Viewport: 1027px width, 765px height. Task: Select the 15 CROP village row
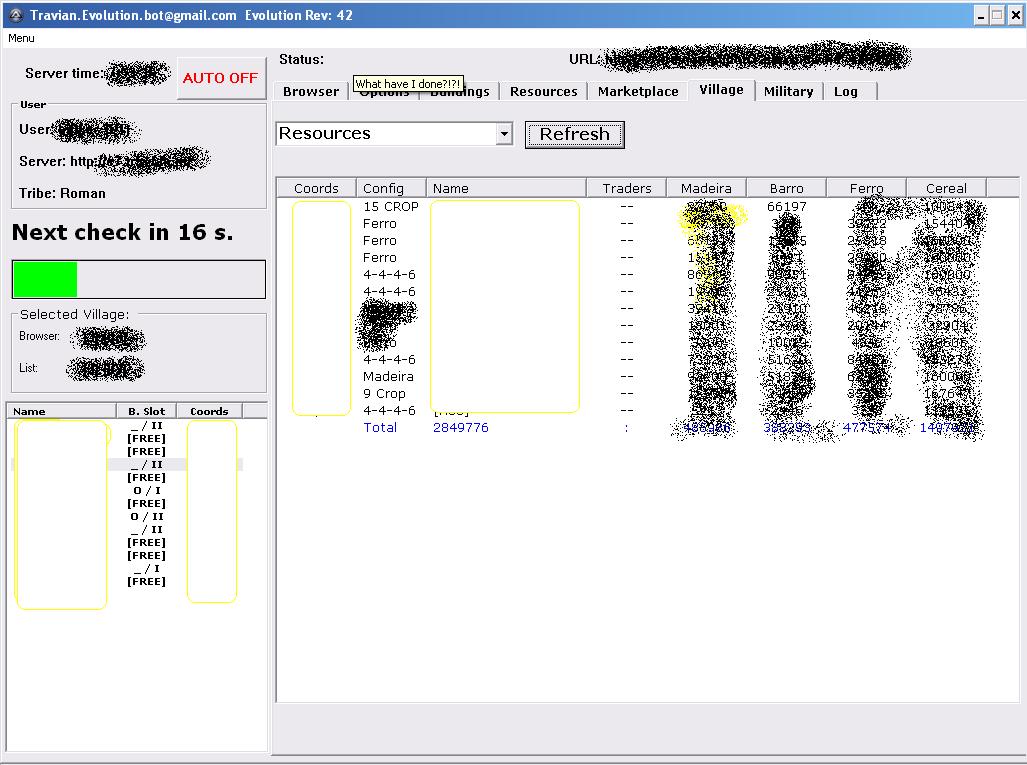point(391,207)
